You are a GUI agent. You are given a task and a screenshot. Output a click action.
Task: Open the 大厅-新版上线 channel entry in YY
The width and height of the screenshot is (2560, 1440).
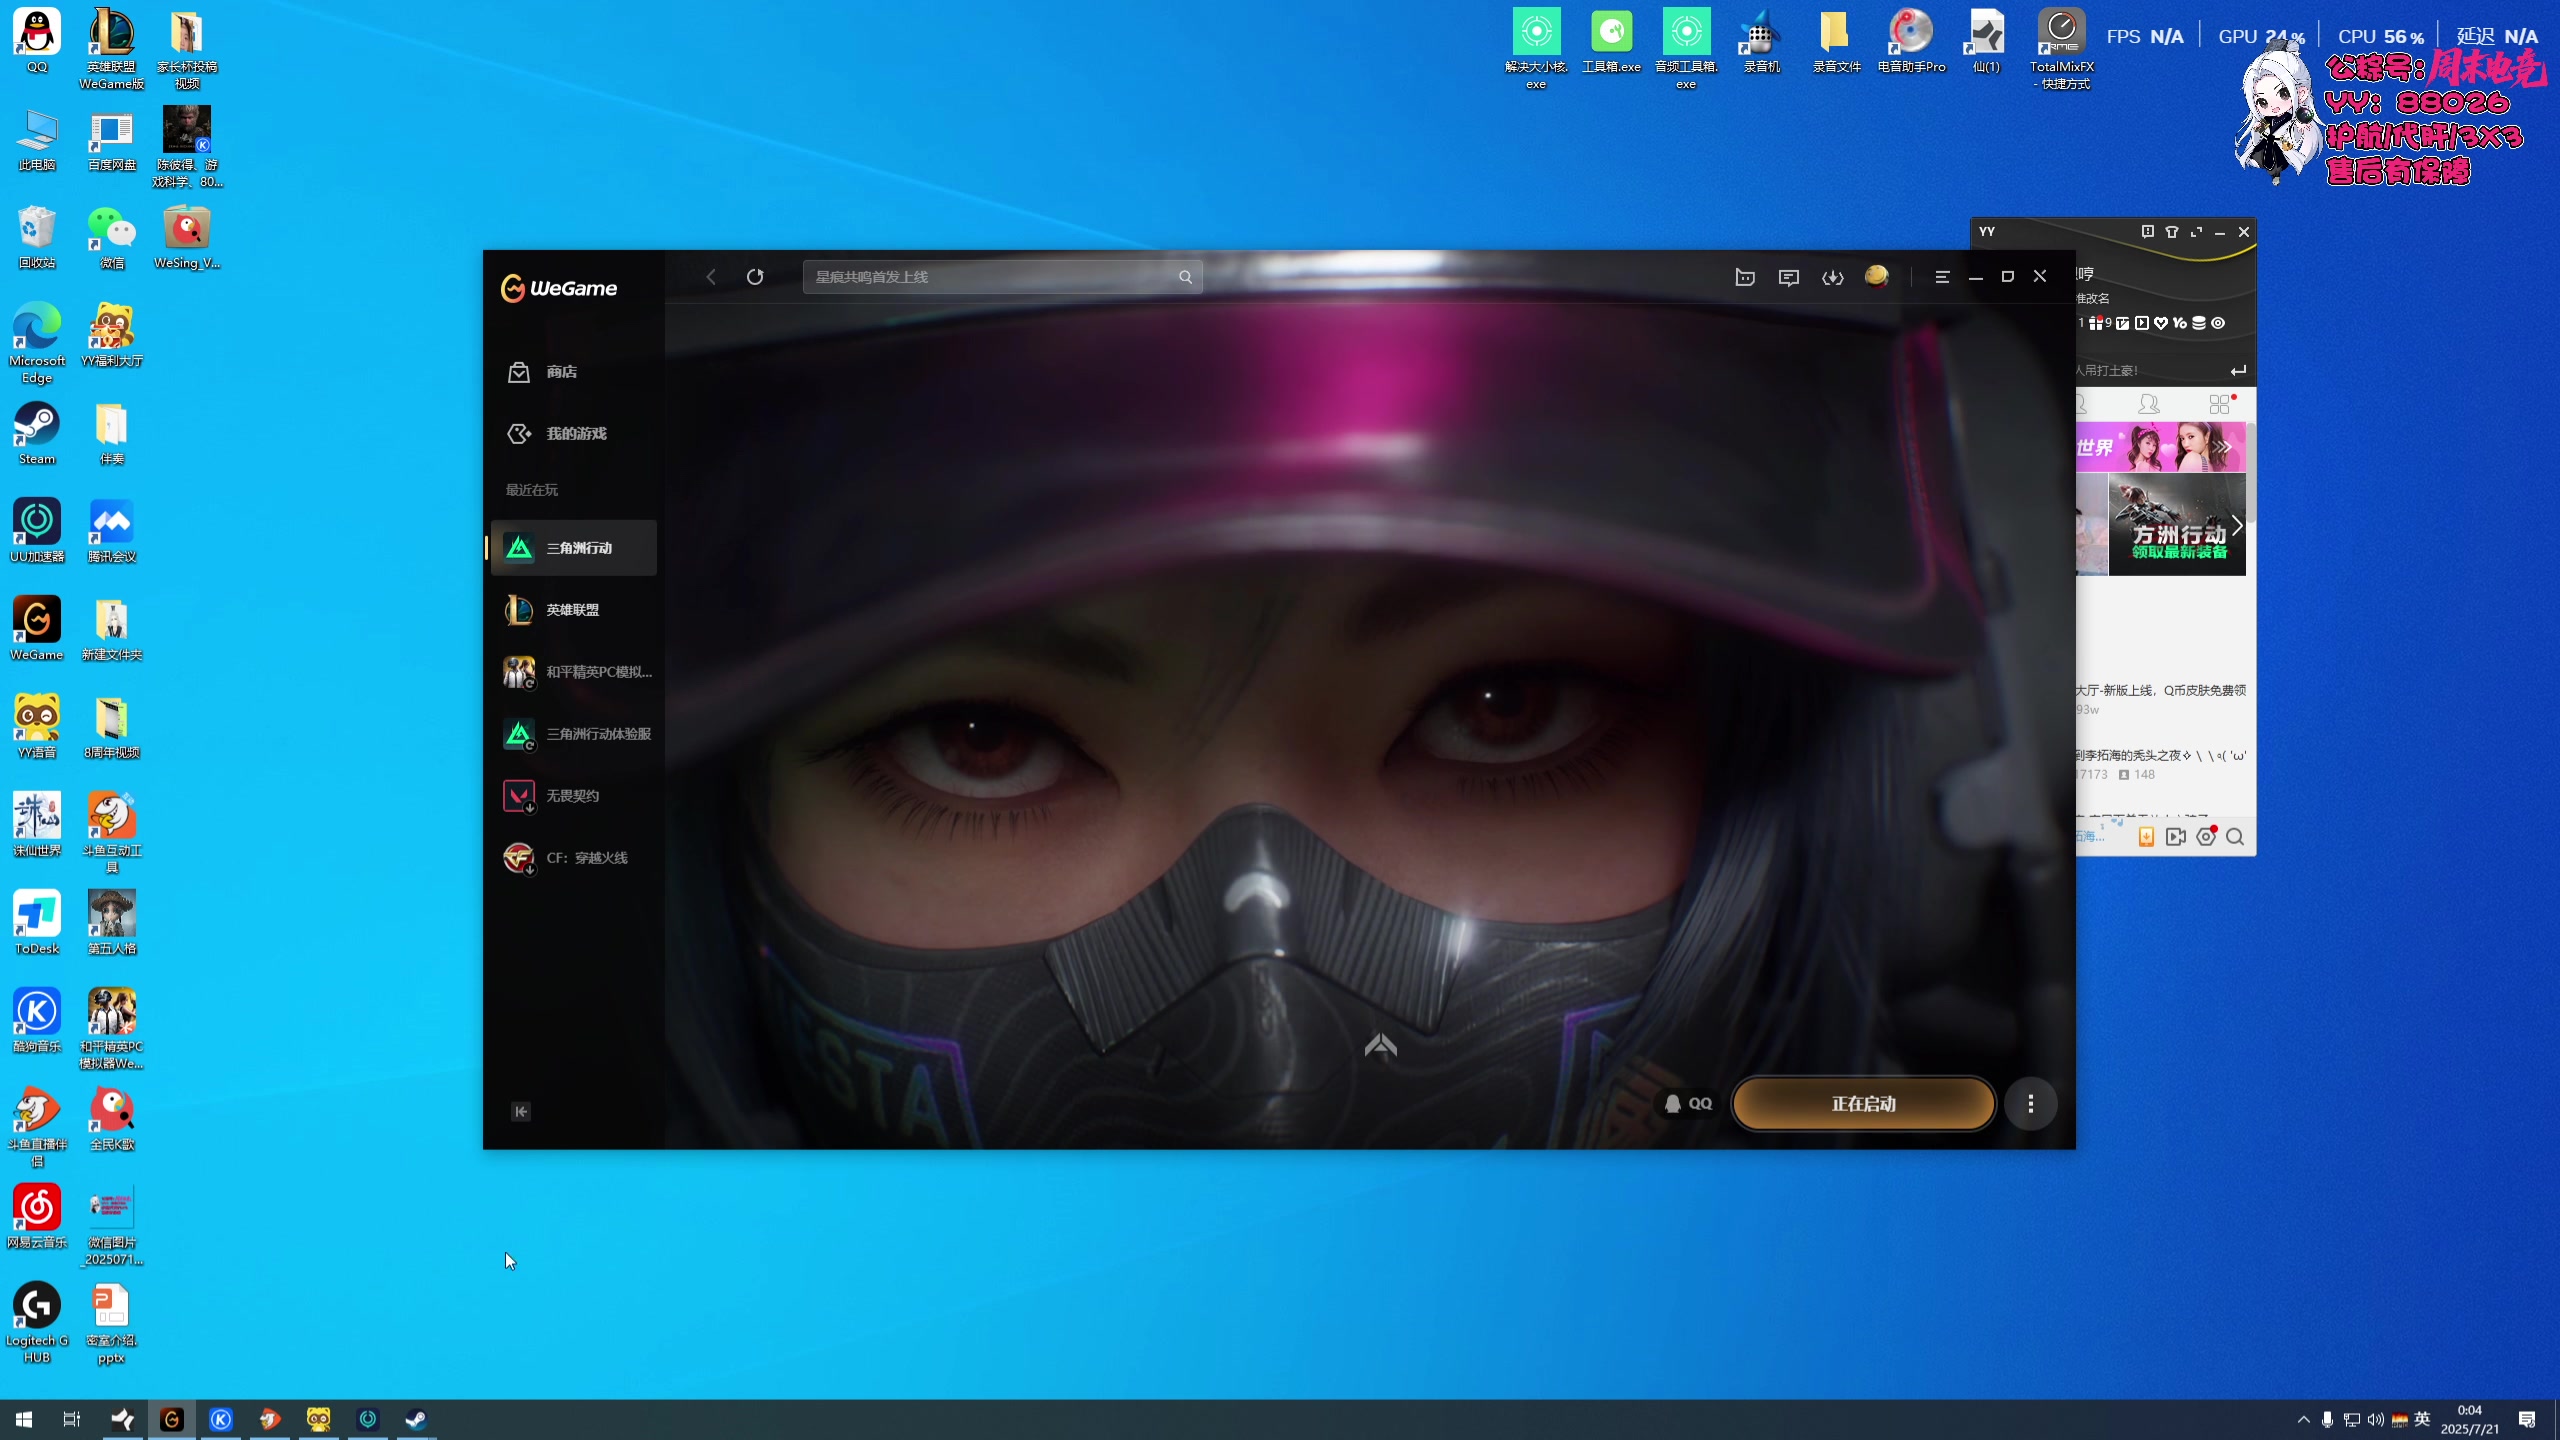click(x=2162, y=699)
